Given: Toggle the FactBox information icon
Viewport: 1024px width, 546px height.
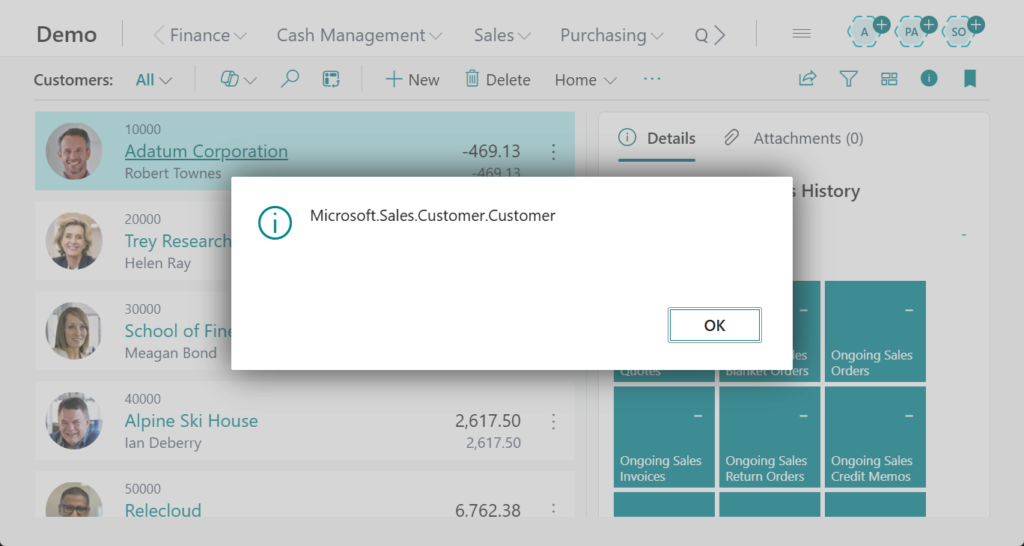Looking at the screenshot, I should click(929, 78).
